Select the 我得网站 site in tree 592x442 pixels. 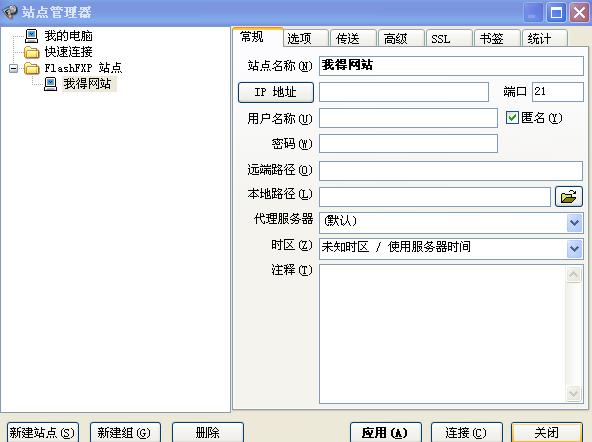88,84
